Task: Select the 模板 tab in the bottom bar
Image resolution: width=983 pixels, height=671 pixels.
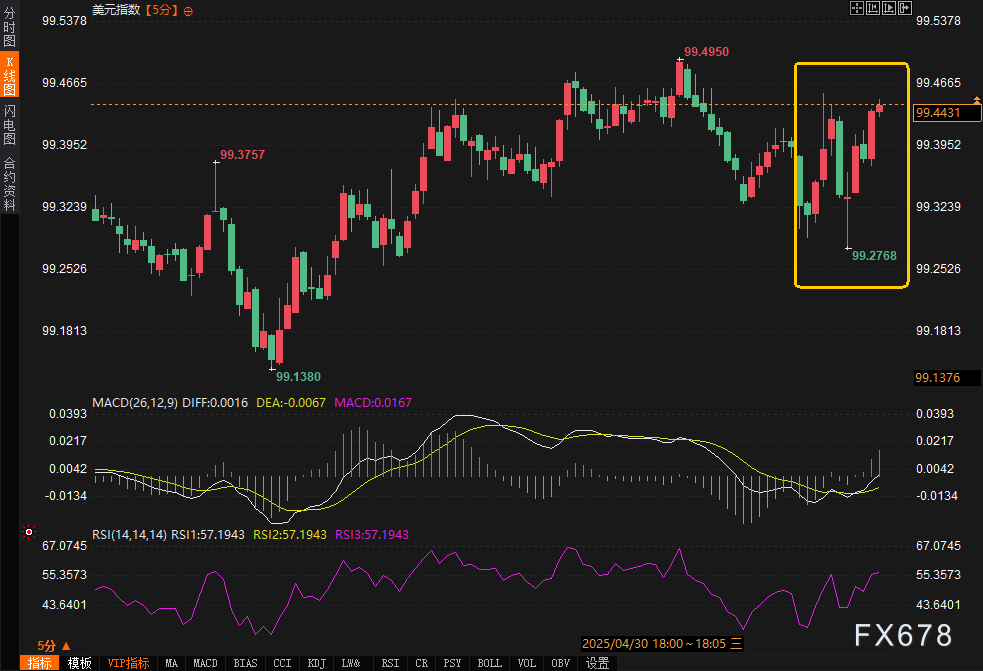Action: [x=79, y=663]
